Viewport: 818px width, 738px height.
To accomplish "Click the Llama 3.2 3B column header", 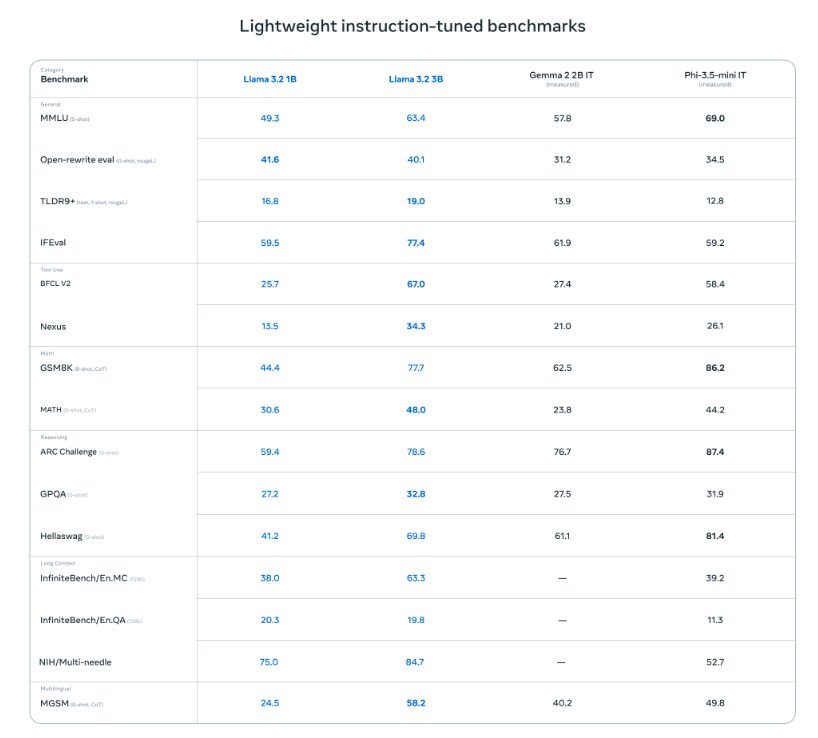I will pyautogui.click(x=416, y=79).
